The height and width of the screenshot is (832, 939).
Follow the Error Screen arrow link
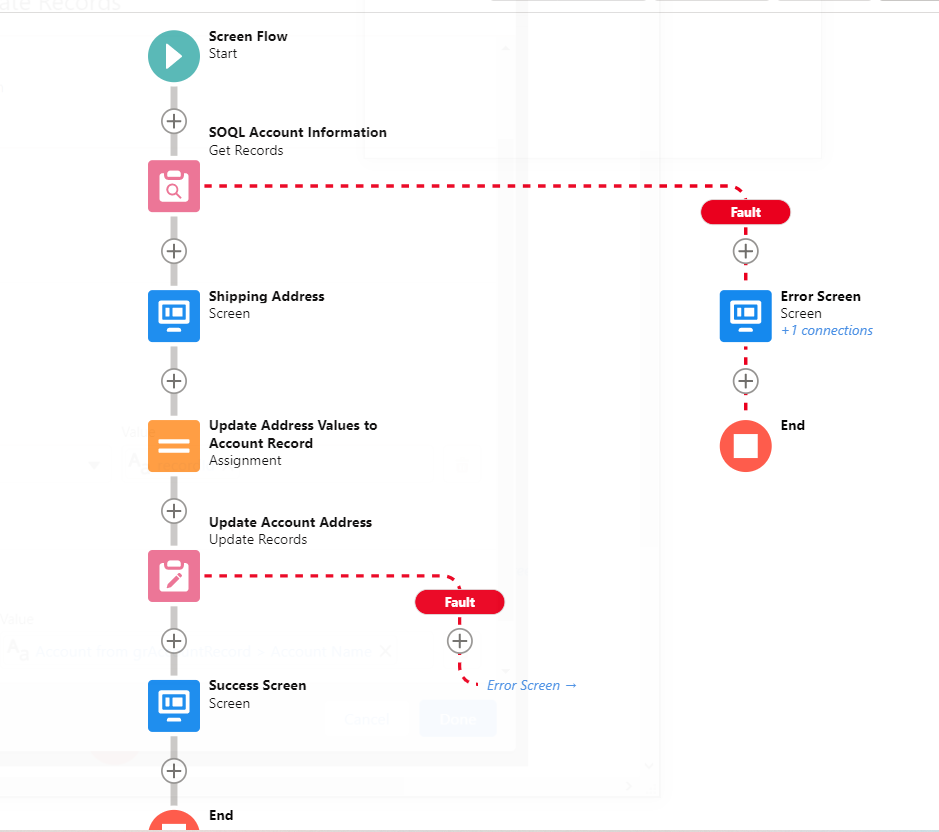[x=532, y=685]
